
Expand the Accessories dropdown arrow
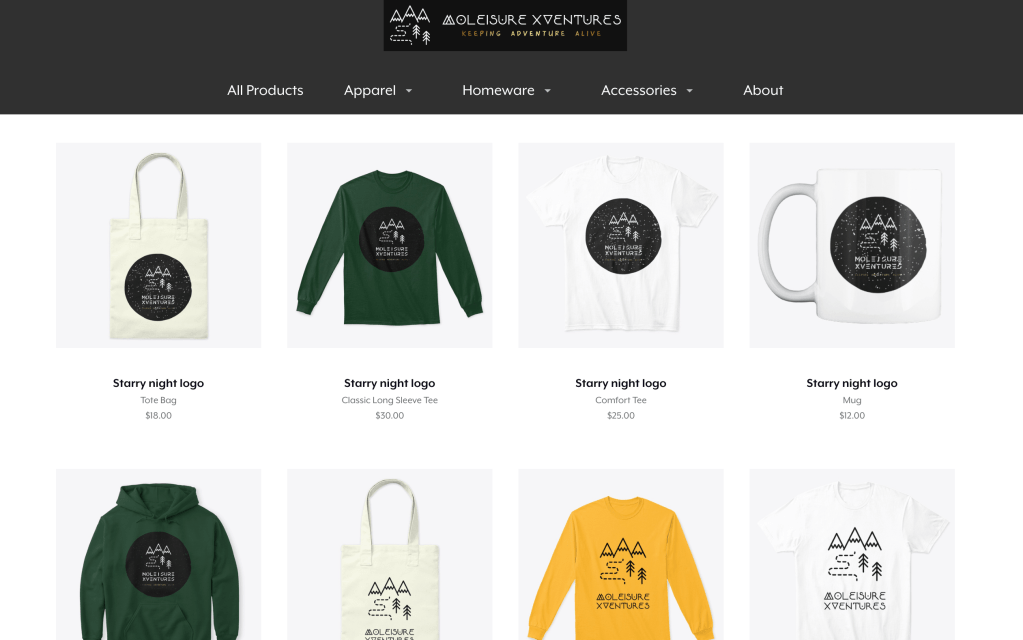[x=689, y=91]
